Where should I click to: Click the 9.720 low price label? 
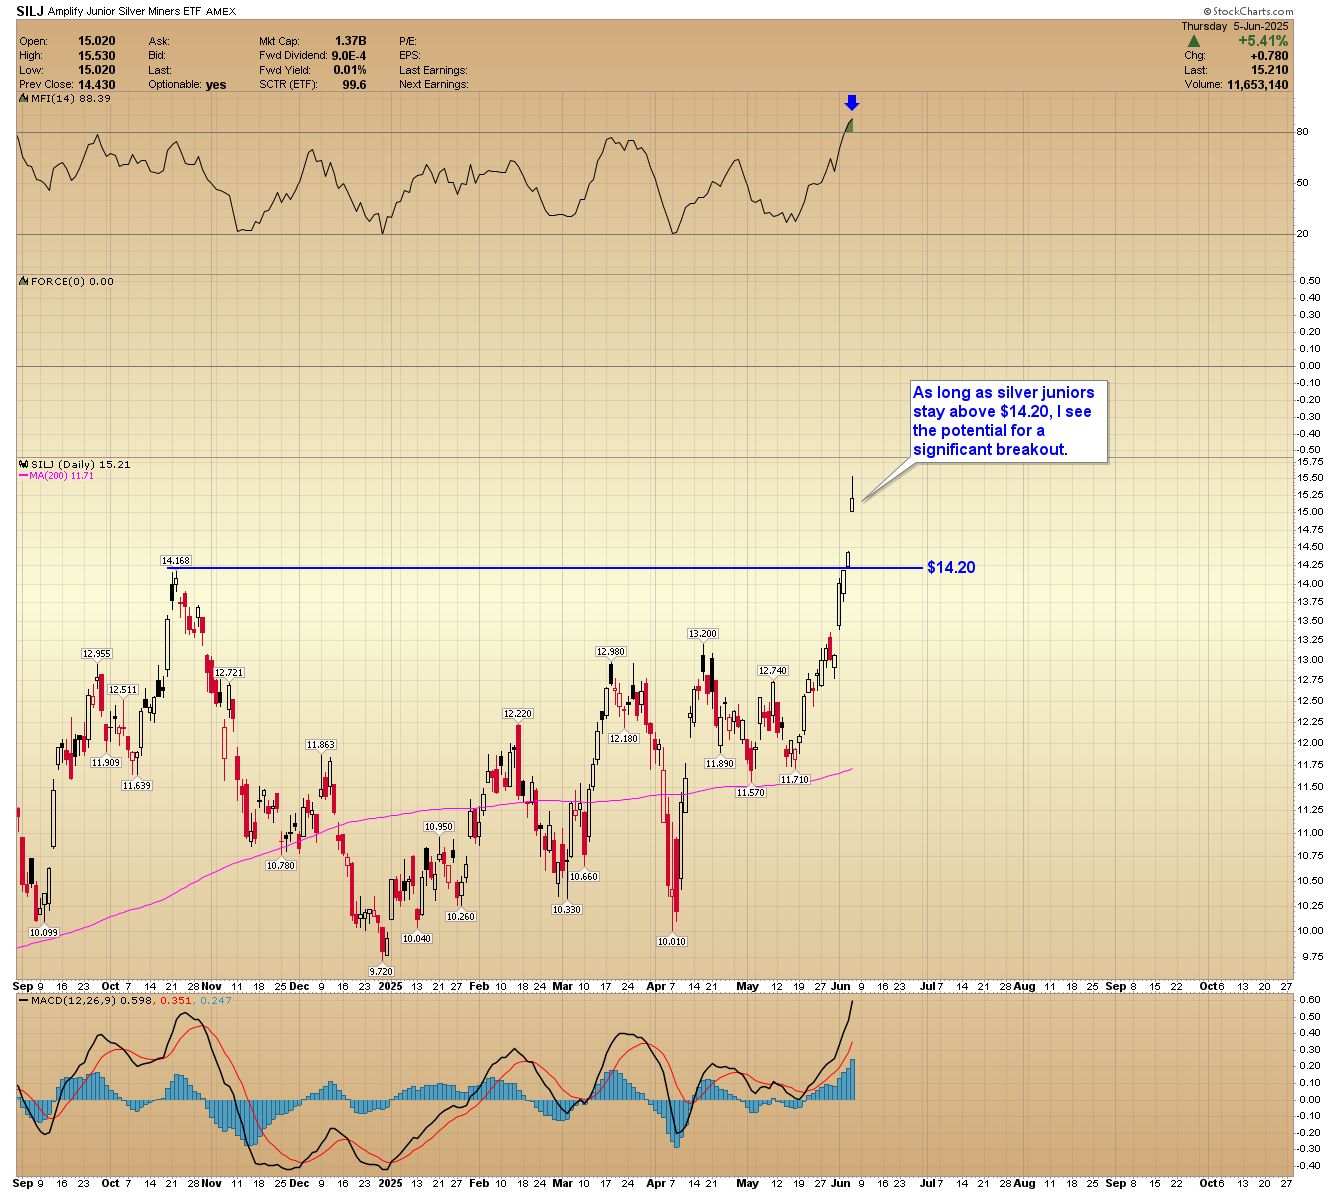(x=380, y=971)
